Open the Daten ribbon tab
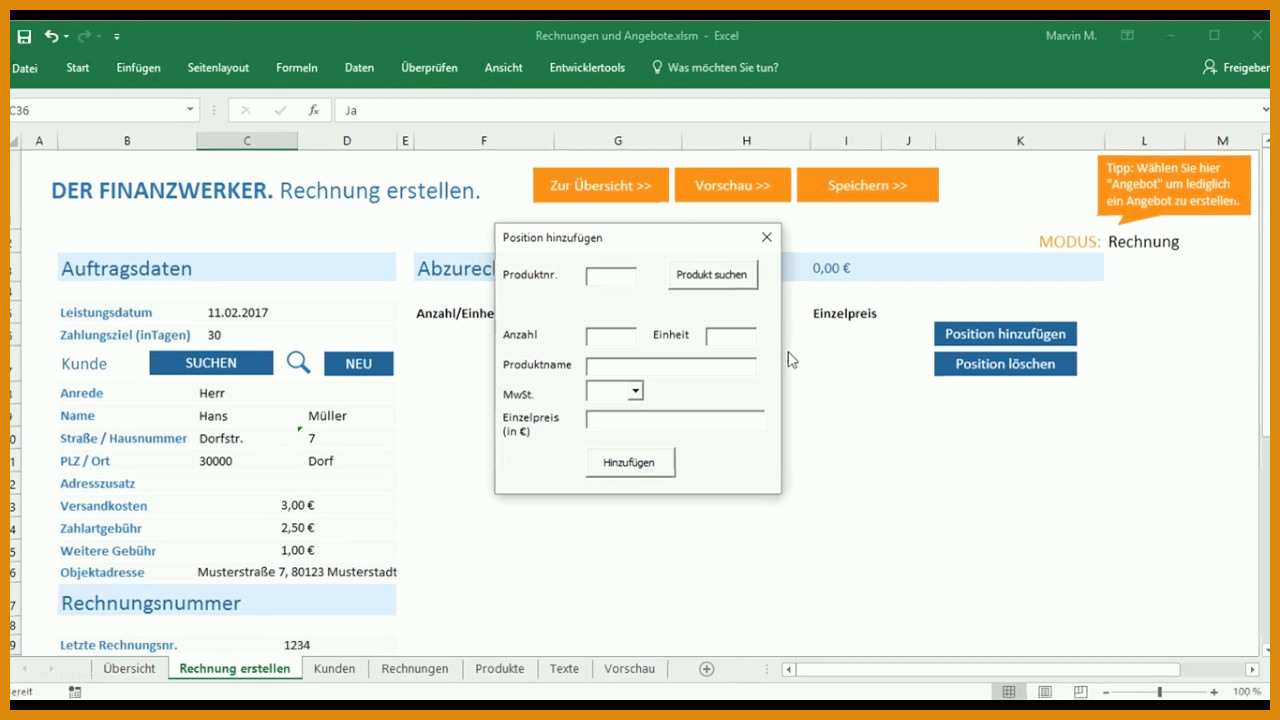The width and height of the screenshot is (1280, 720). (359, 68)
